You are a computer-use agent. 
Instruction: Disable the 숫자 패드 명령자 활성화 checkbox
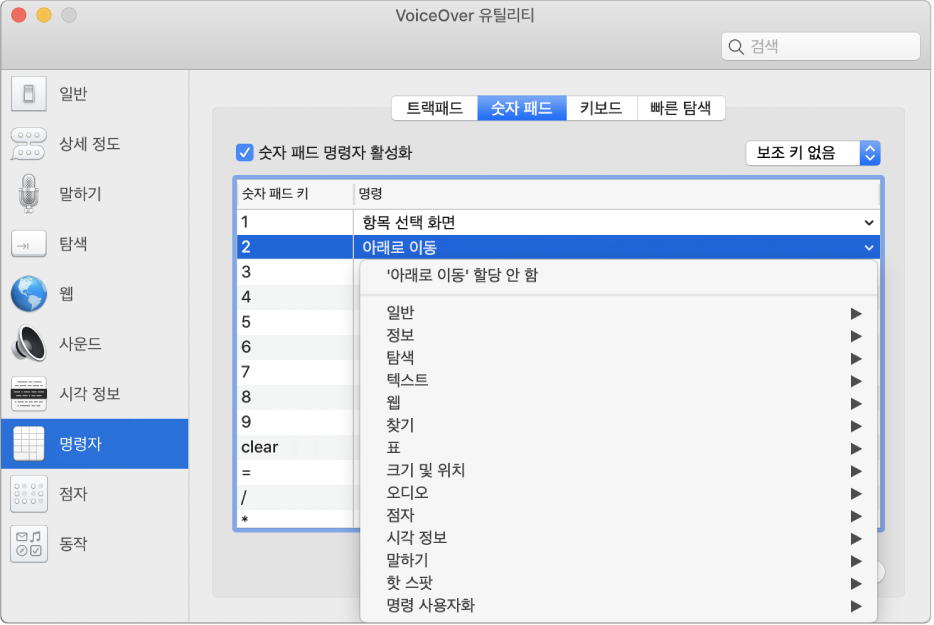coord(242,151)
